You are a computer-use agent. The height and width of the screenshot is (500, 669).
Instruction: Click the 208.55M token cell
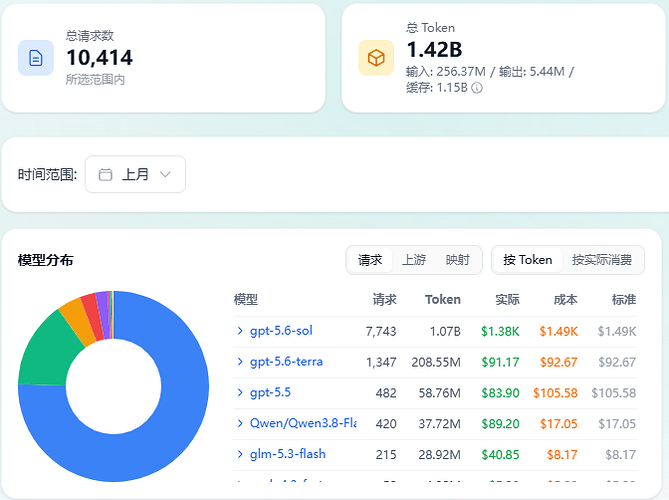tap(436, 362)
